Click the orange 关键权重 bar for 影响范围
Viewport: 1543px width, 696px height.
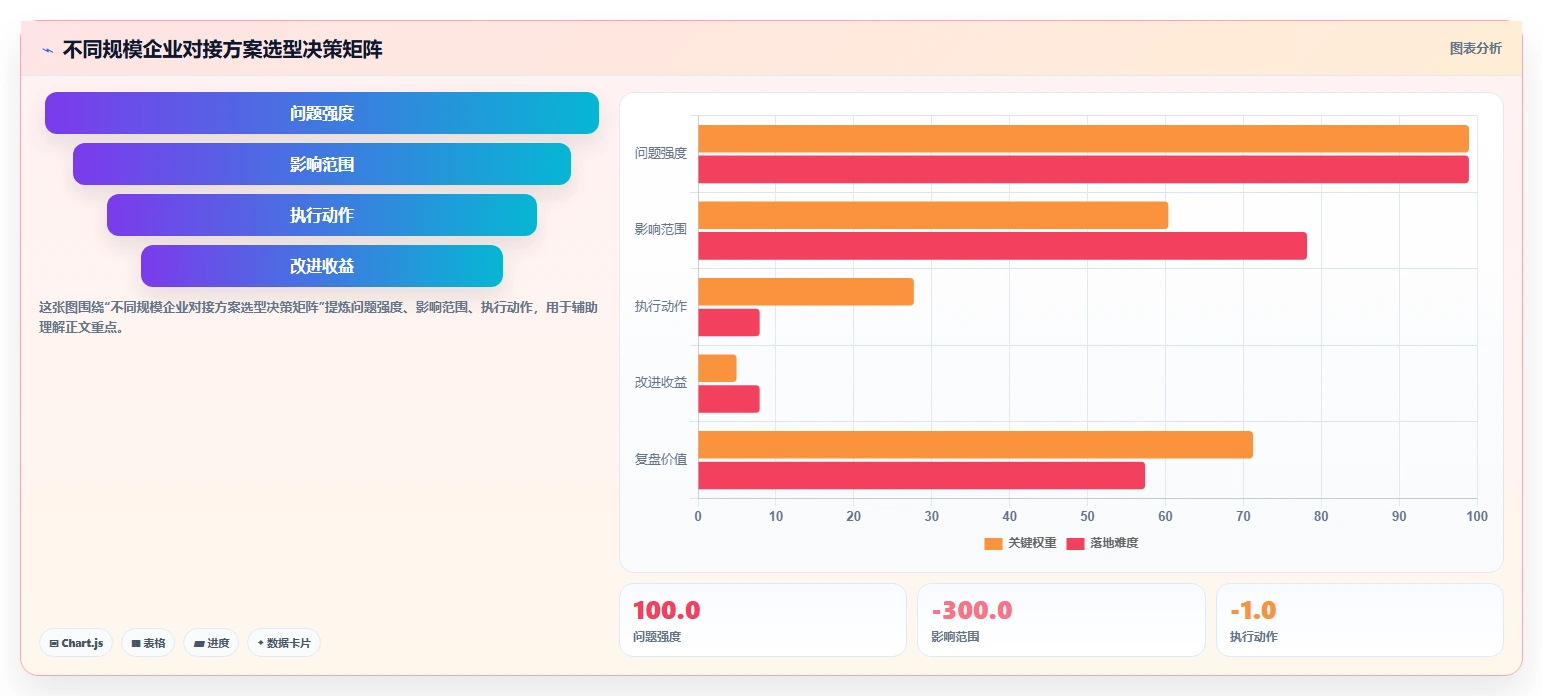pyautogui.click(x=933, y=215)
